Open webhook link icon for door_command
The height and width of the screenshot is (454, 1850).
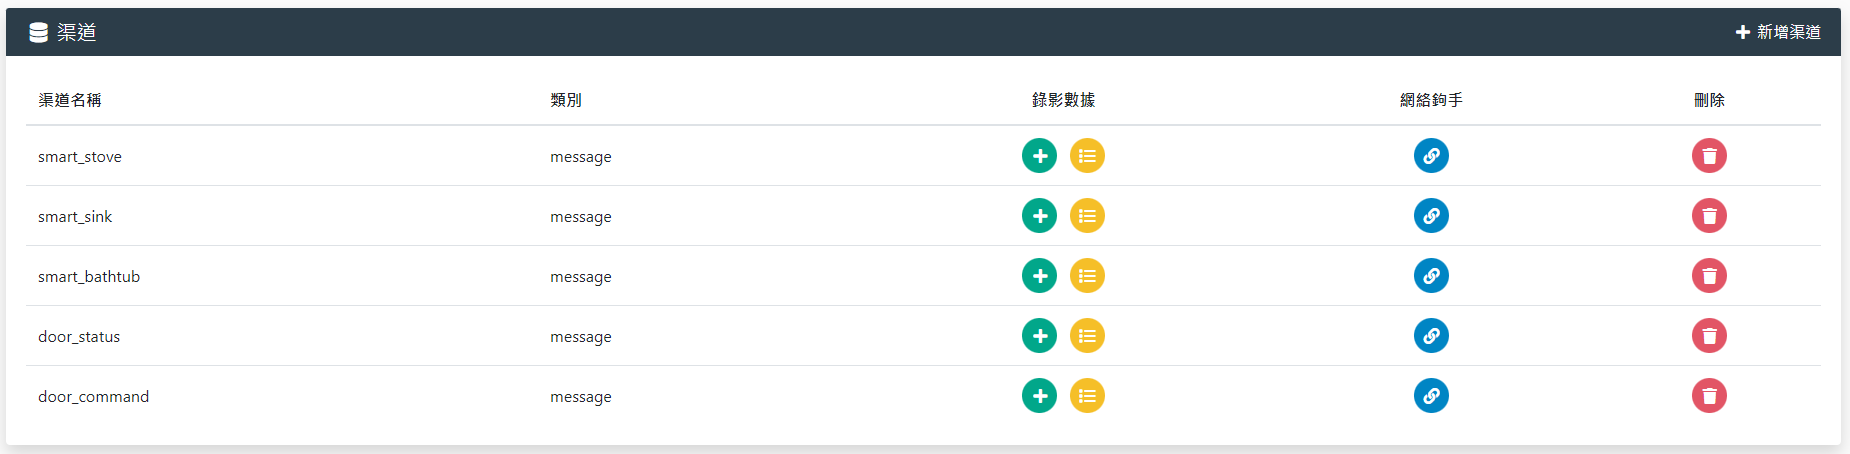tap(1431, 396)
